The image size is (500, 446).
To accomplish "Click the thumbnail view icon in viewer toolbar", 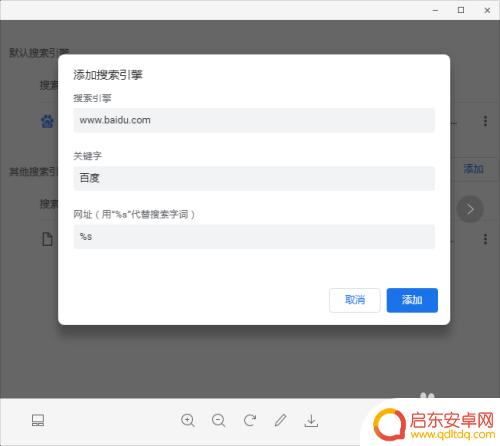I will pyautogui.click(x=38, y=420).
